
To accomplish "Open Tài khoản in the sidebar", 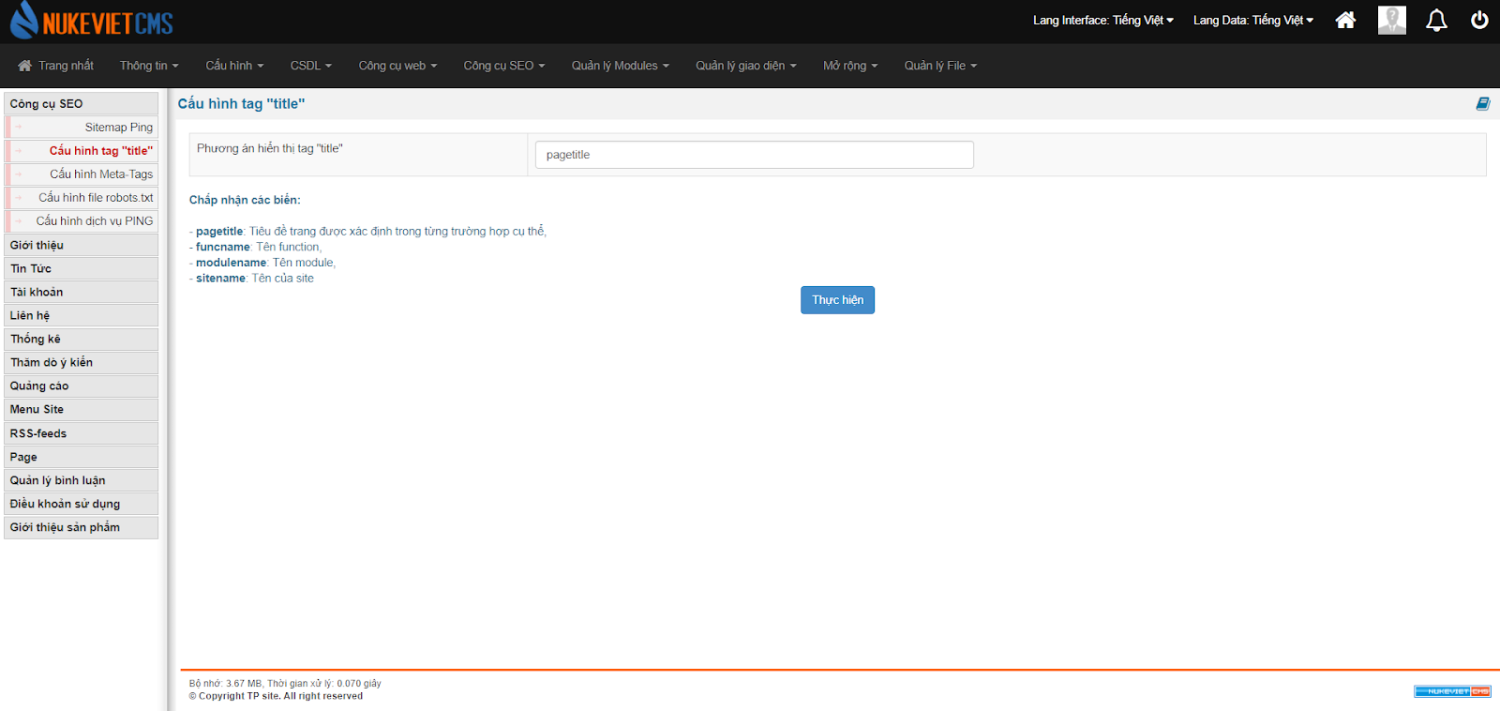I will [81, 292].
